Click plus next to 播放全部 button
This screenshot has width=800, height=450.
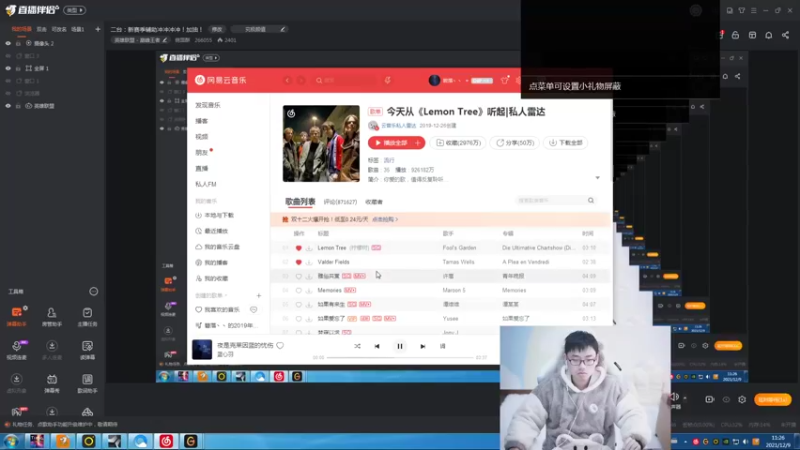(x=418, y=143)
